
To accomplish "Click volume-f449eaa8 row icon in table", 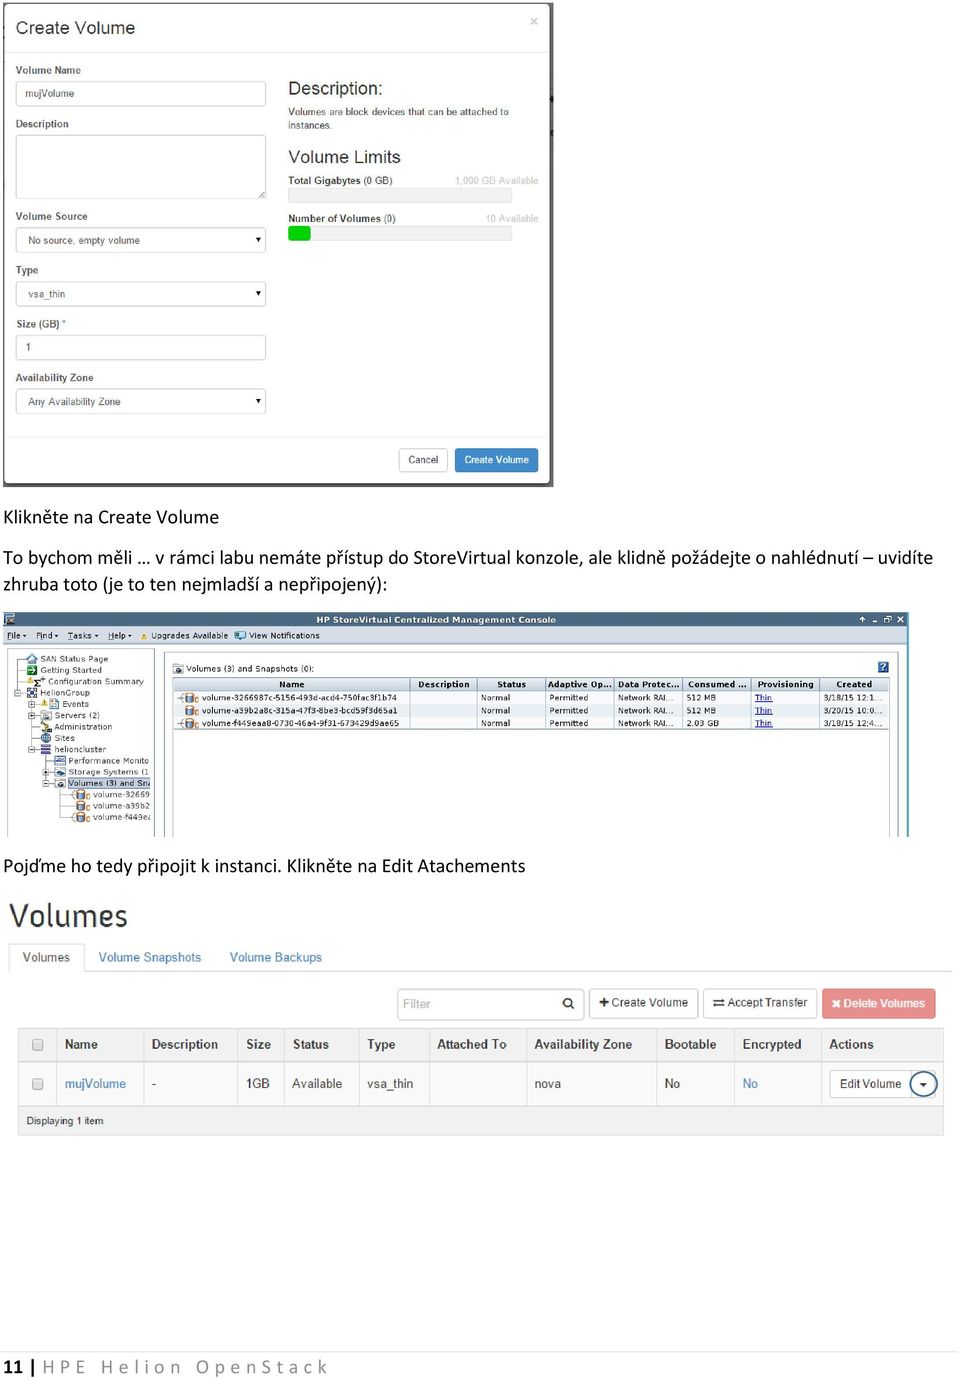I will coord(190,723).
